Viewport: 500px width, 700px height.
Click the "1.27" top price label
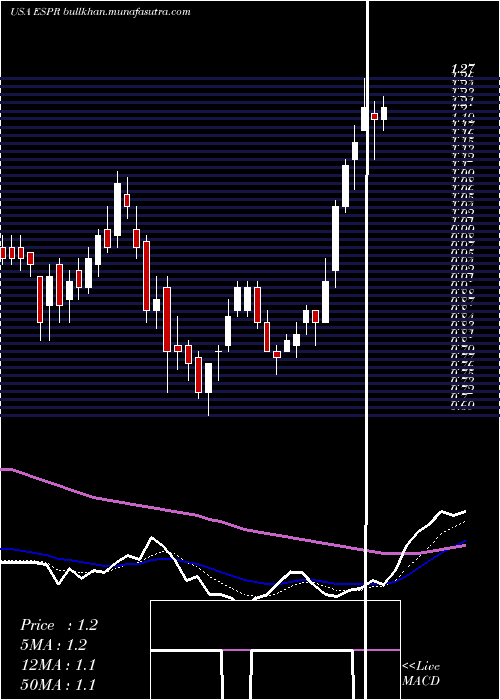[463, 69]
